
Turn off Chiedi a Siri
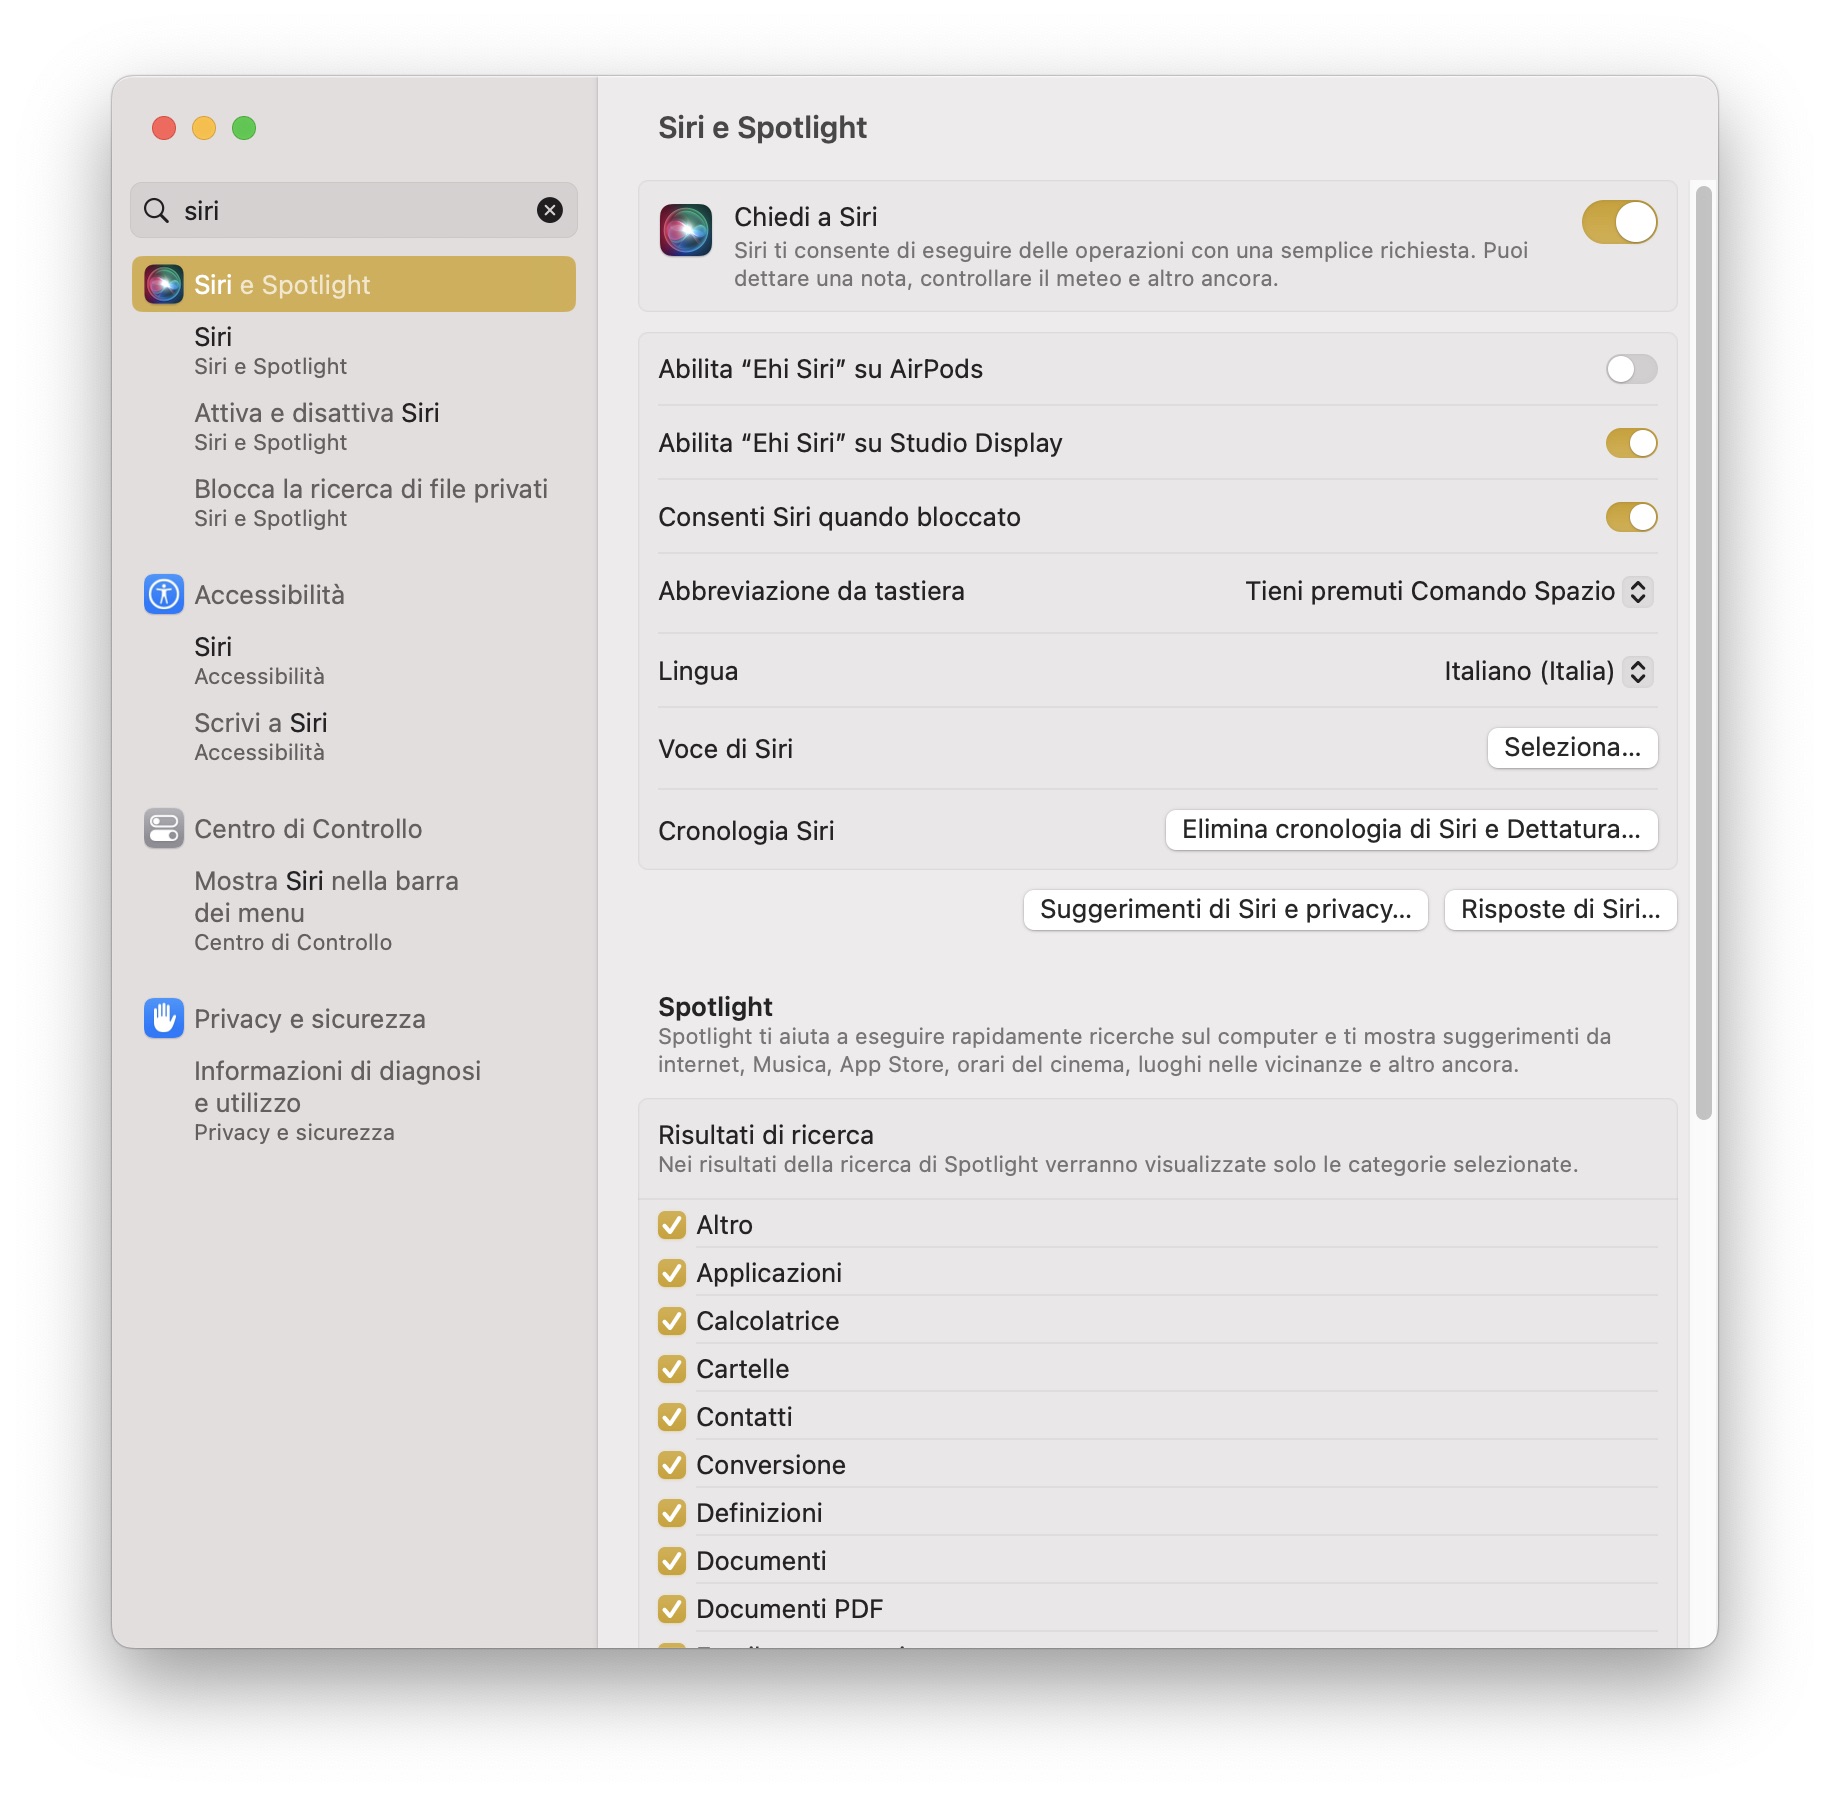click(x=1619, y=222)
